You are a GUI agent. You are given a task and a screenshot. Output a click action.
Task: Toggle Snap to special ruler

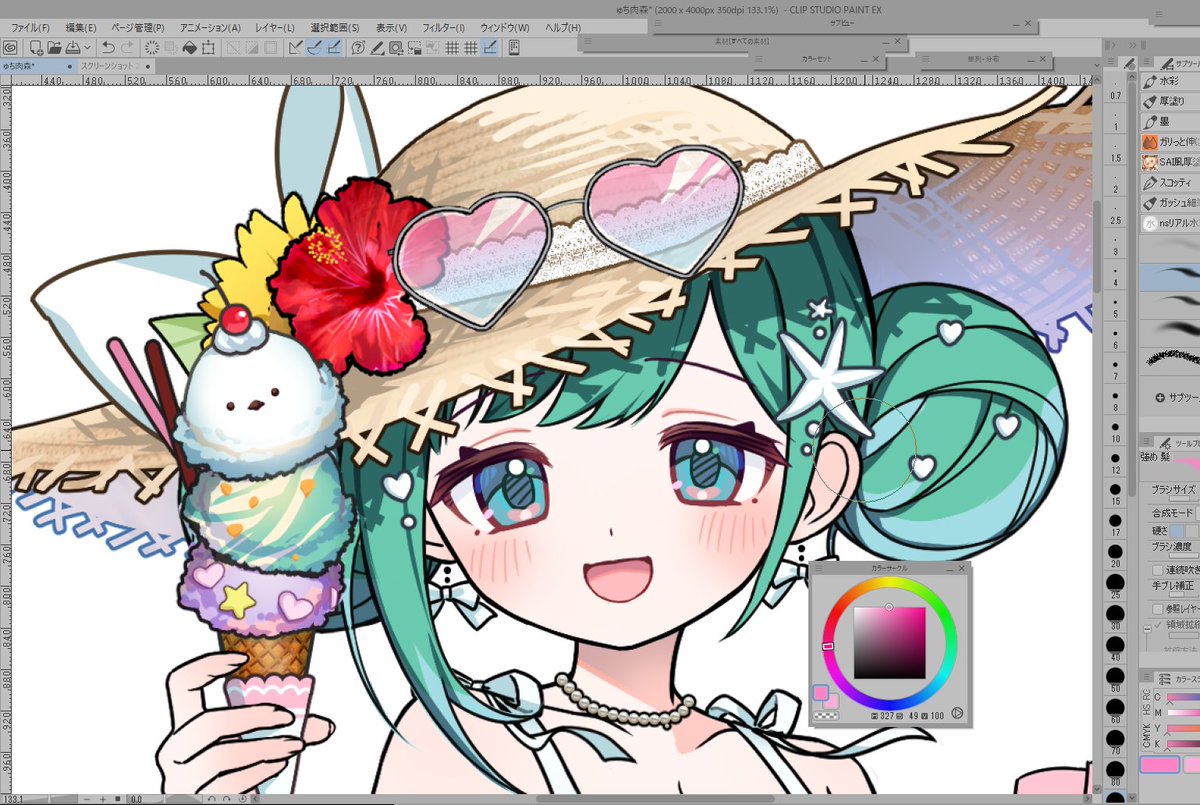coord(314,47)
